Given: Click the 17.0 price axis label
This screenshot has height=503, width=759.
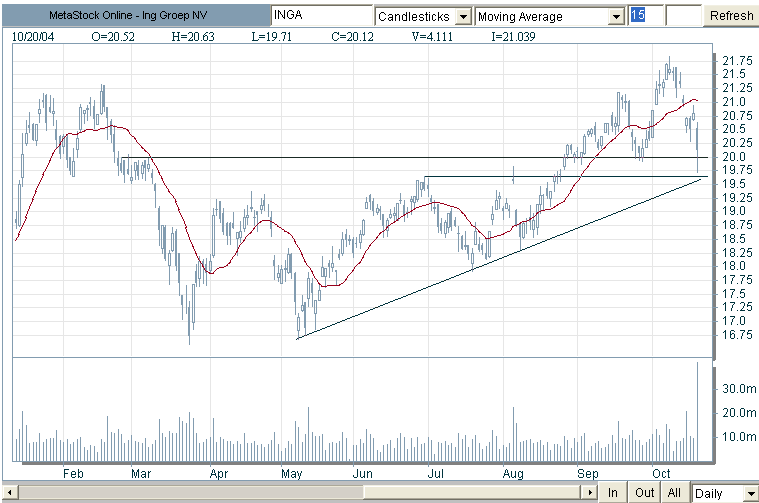Looking at the screenshot, I should pos(734,320).
